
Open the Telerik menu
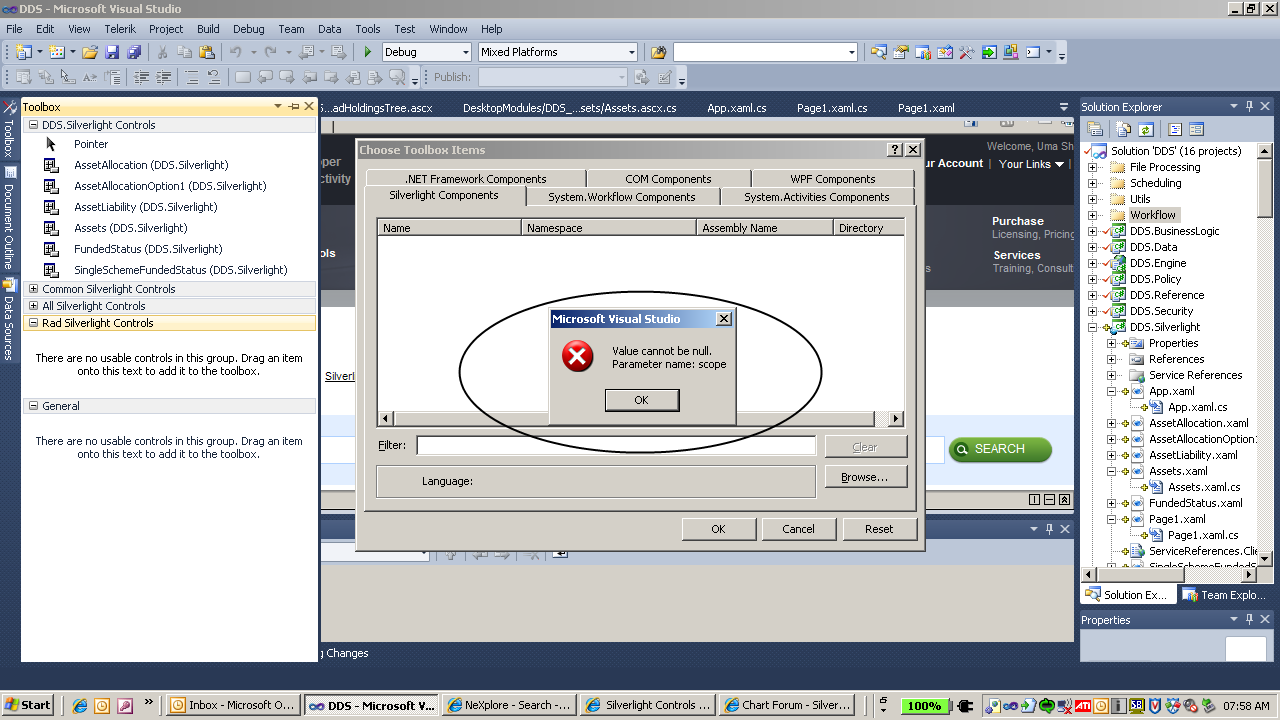point(120,29)
